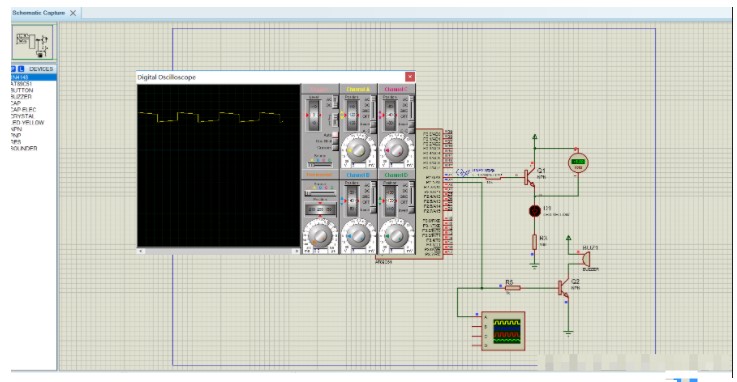This screenshot has height=382, width=737.
Task: Click the red LED D1 component
Action: click(534, 211)
